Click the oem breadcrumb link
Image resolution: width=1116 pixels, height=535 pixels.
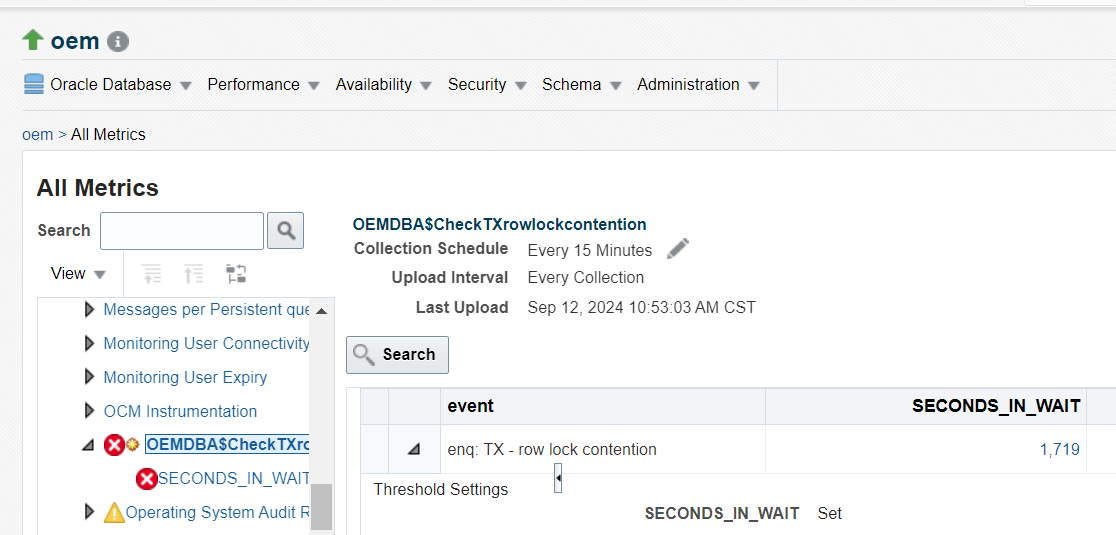click(x=37, y=134)
